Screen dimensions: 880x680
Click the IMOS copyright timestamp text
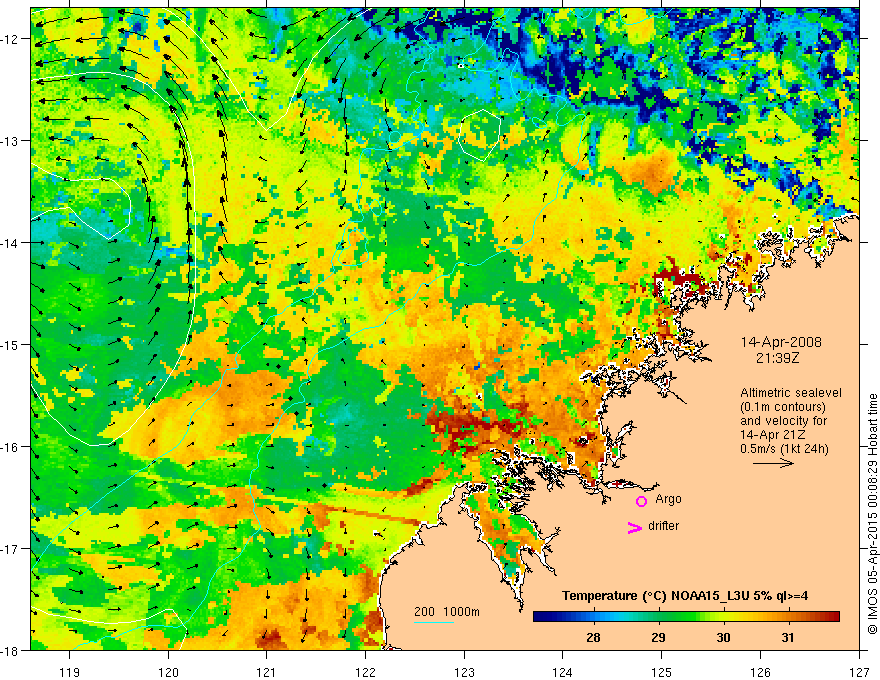coord(872,514)
